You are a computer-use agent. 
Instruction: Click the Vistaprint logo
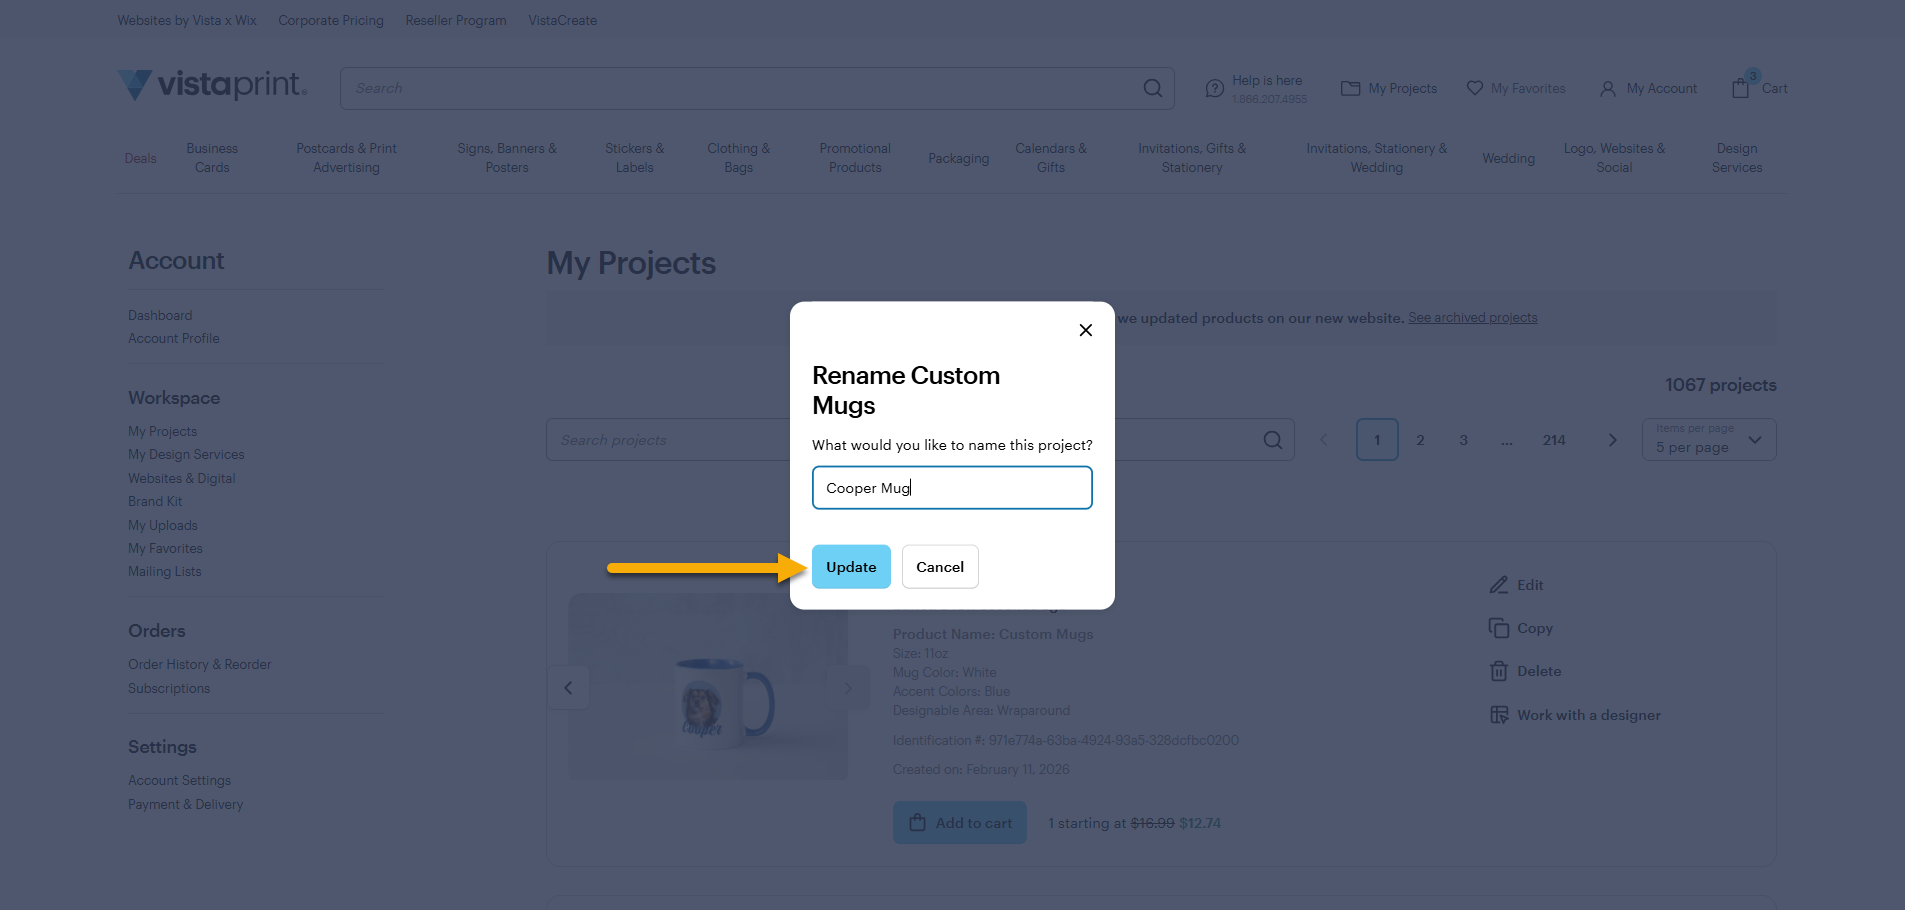click(212, 85)
